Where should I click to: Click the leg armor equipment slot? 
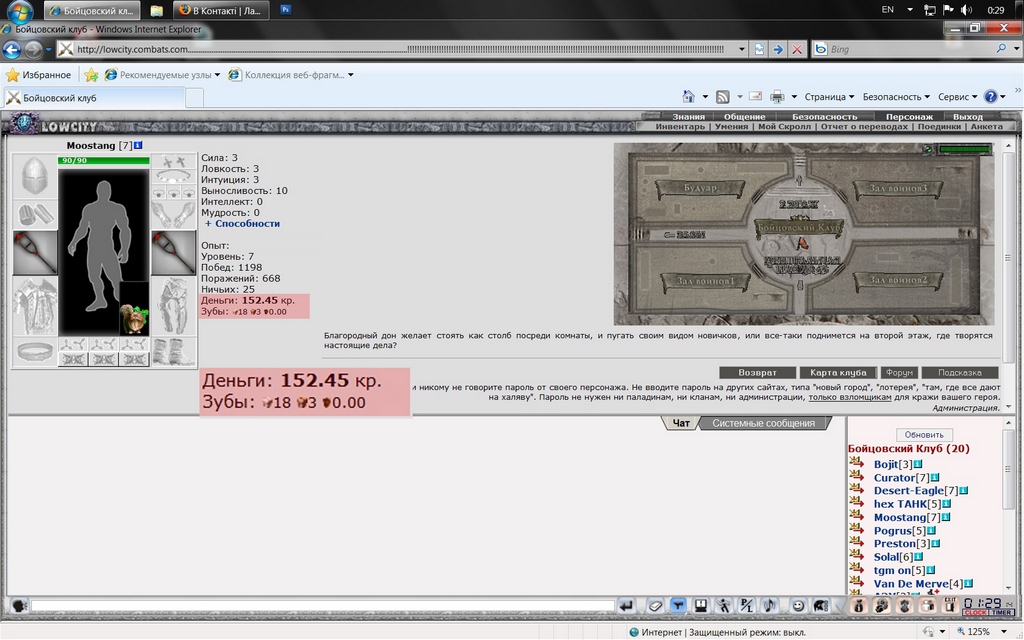174,306
